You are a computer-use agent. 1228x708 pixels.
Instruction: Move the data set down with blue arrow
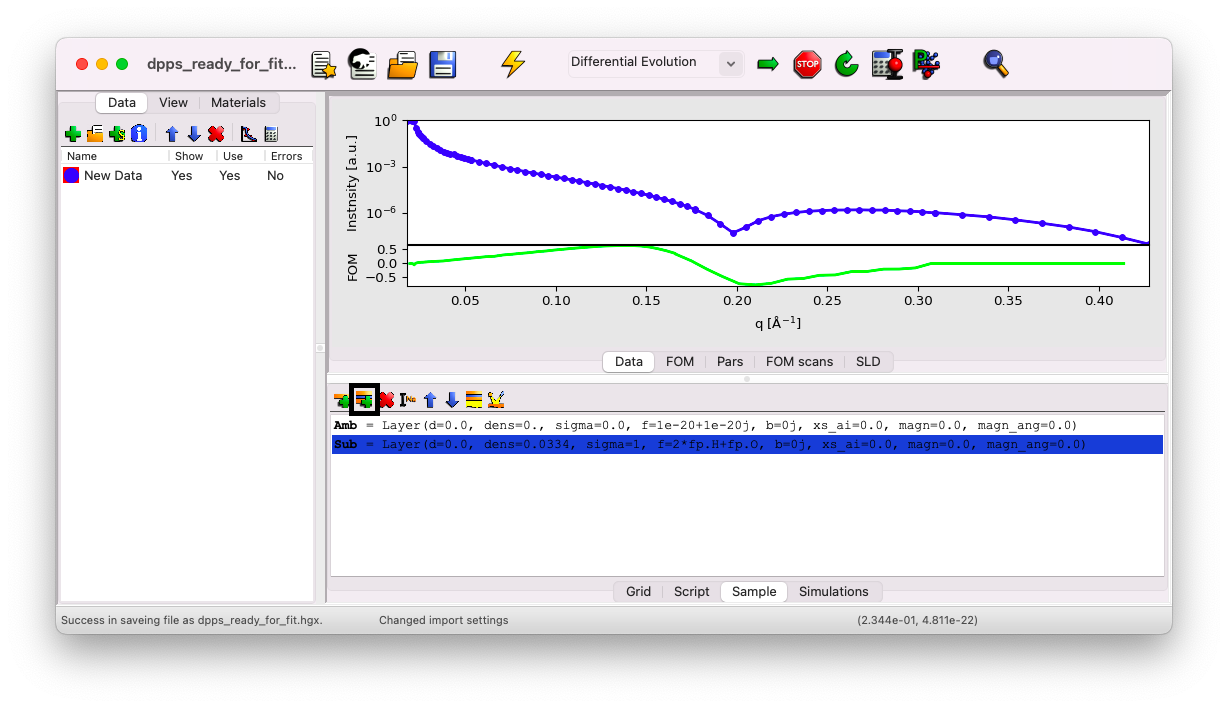(x=194, y=134)
